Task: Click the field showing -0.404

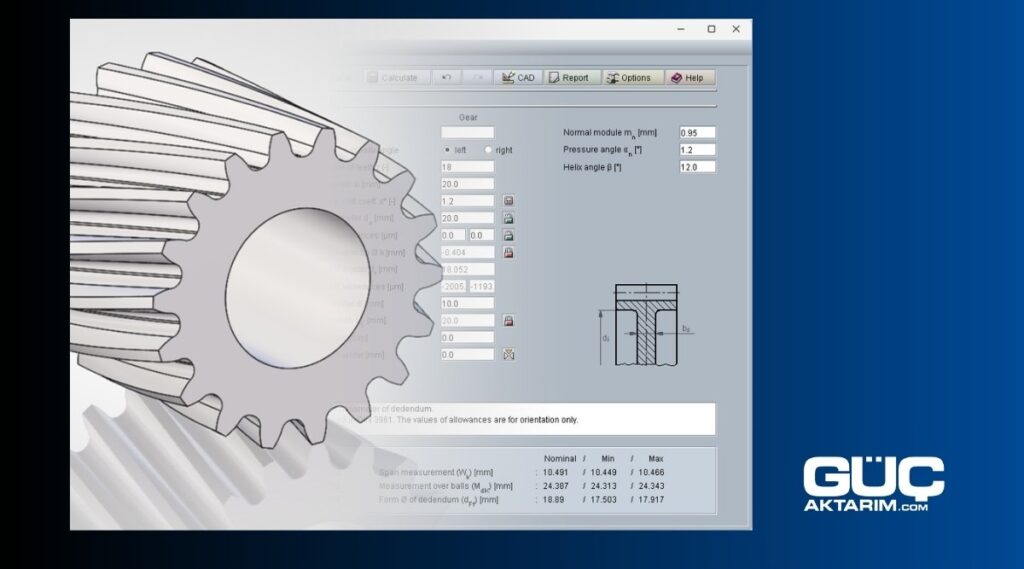Action: click(467, 252)
